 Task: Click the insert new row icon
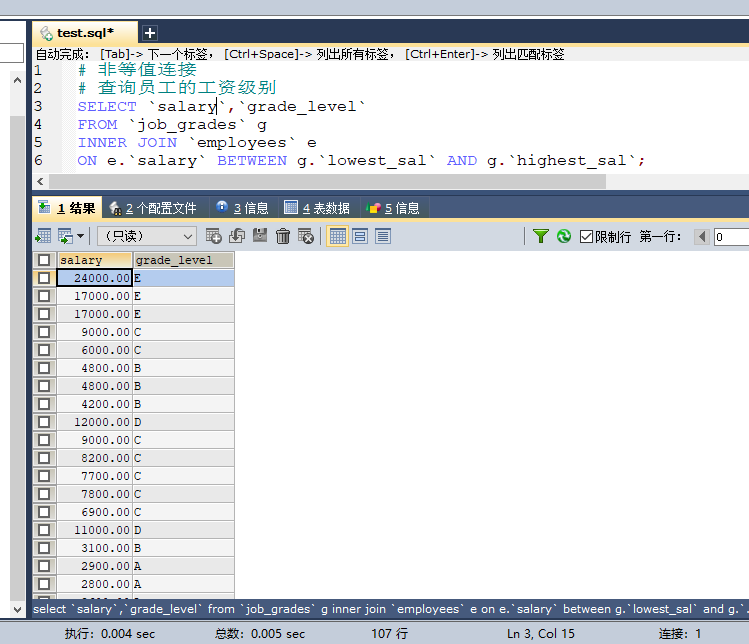coord(213,236)
